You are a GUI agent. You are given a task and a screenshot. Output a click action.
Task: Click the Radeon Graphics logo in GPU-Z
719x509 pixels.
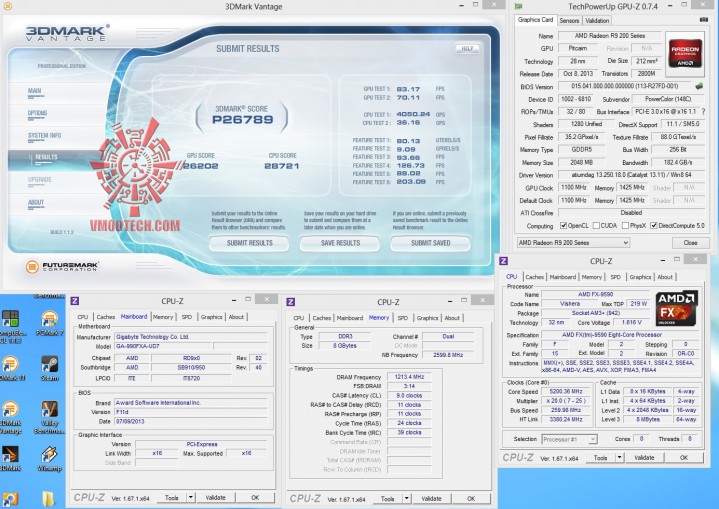coord(685,54)
